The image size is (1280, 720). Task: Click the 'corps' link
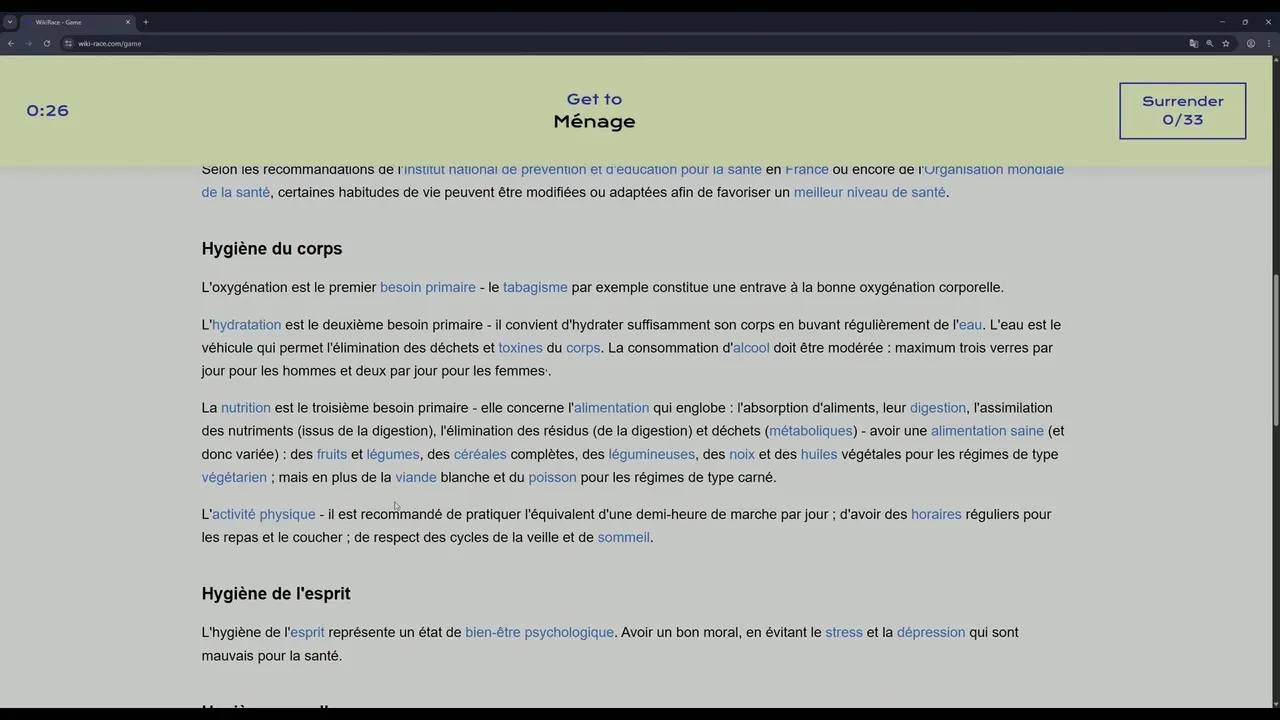(583, 348)
